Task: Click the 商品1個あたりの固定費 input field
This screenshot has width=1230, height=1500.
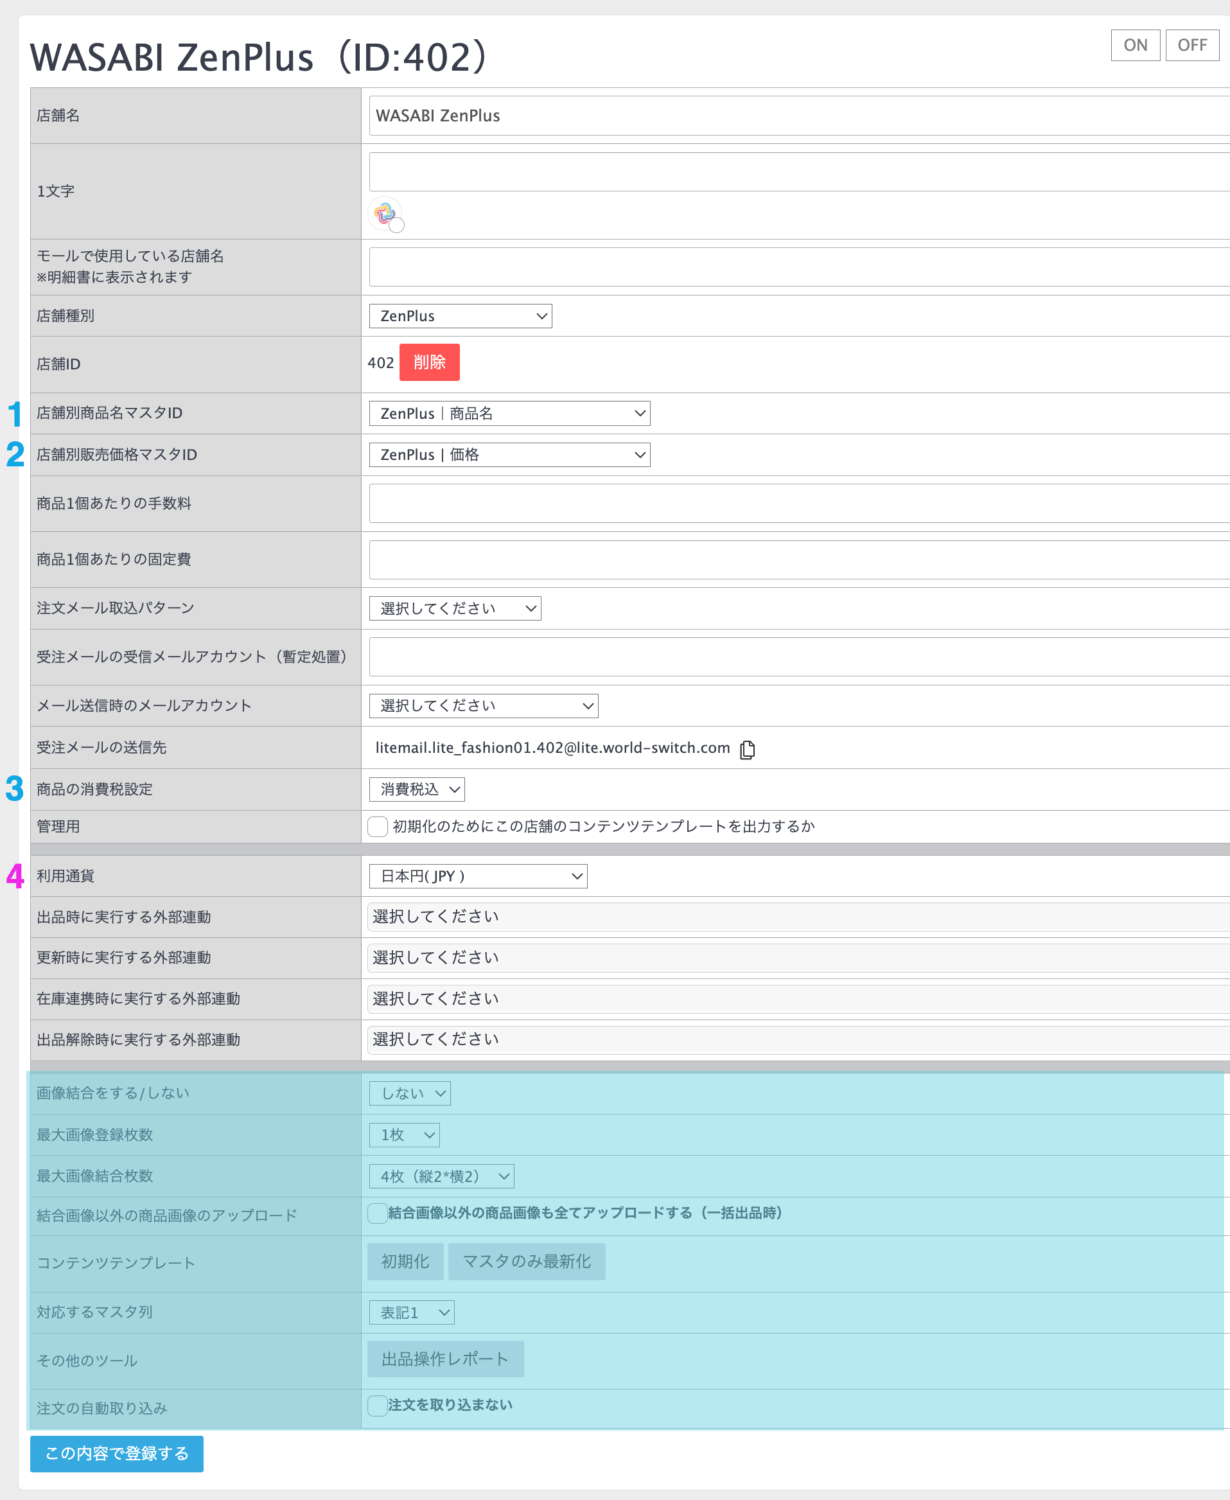Action: click(799, 559)
